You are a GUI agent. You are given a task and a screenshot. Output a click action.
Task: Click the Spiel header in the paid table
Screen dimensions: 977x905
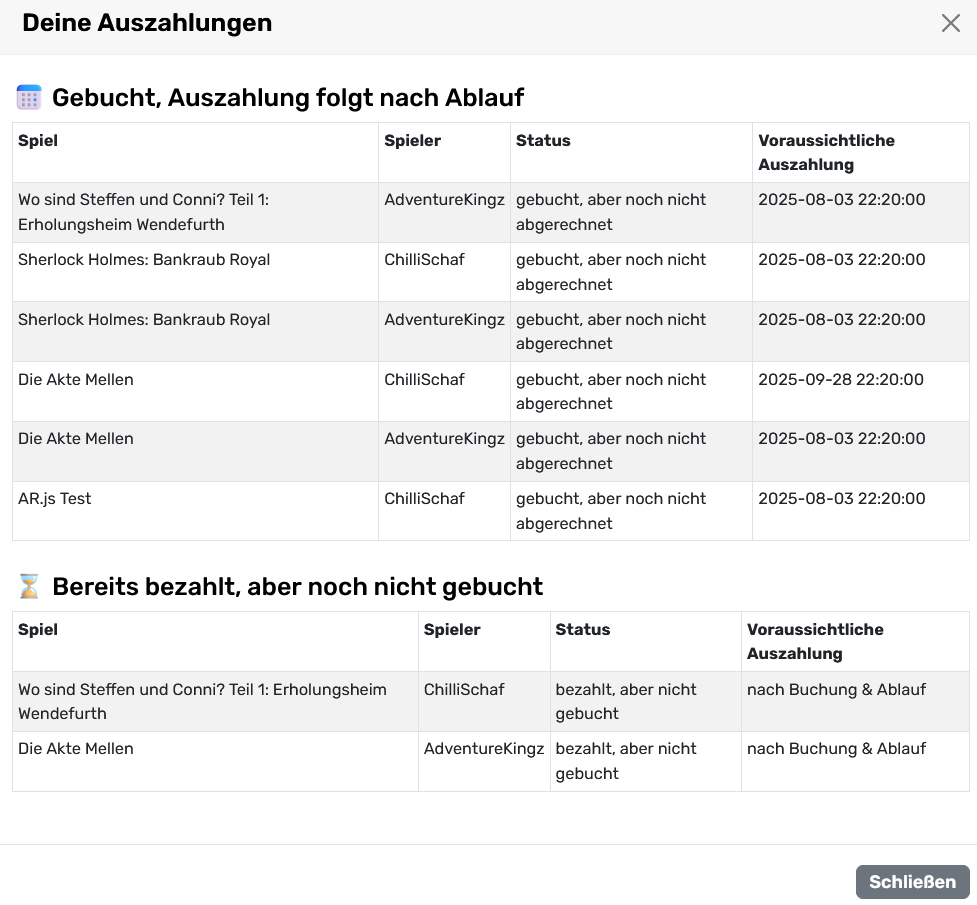tap(38, 630)
